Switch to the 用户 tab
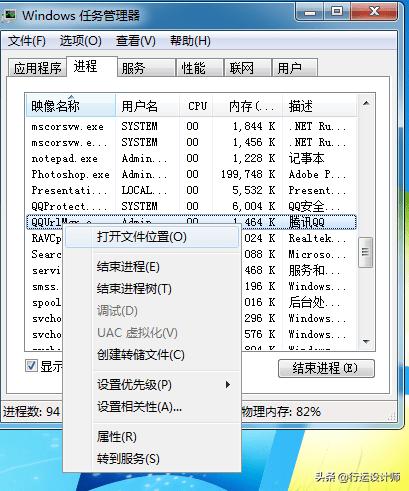The width and height of the screenshot is (409, 491). (x=295, y=68)
